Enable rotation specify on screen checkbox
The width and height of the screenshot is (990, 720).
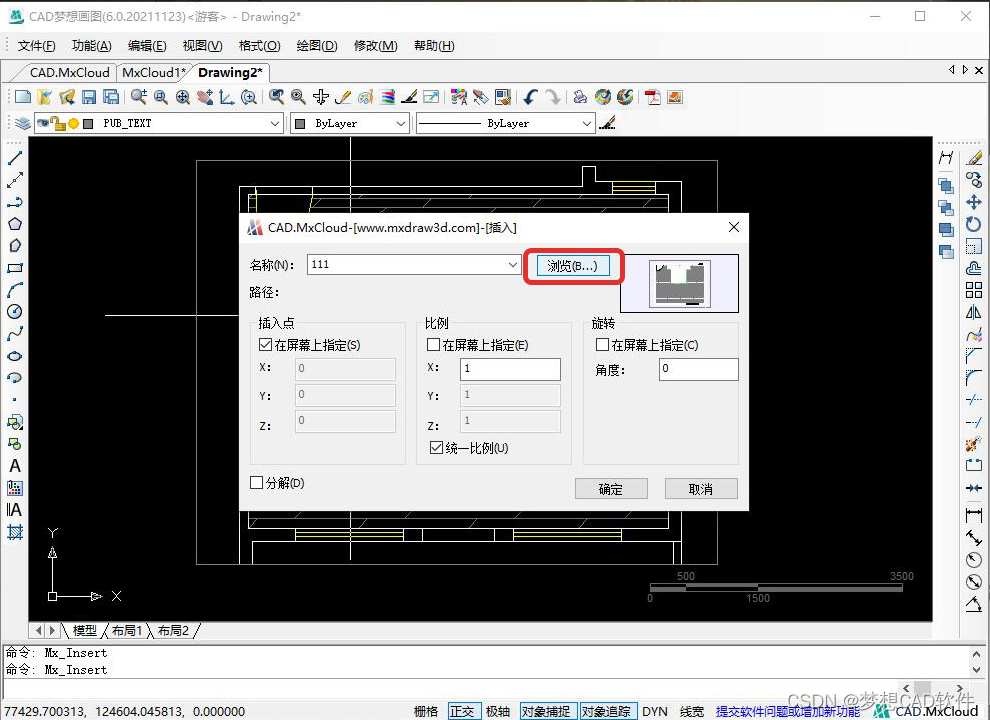[x=602, y=345]
